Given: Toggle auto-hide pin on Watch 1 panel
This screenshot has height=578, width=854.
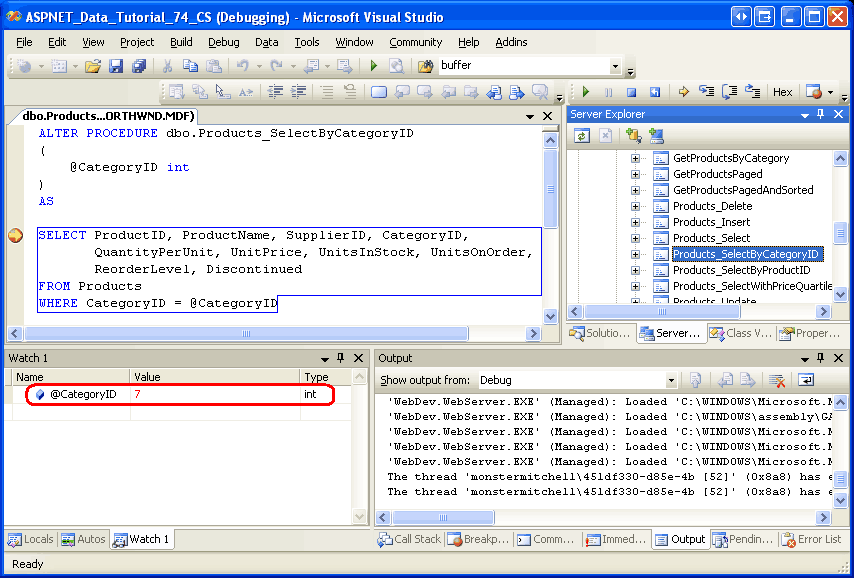Looking at the screenshot, I should point(340,358).
